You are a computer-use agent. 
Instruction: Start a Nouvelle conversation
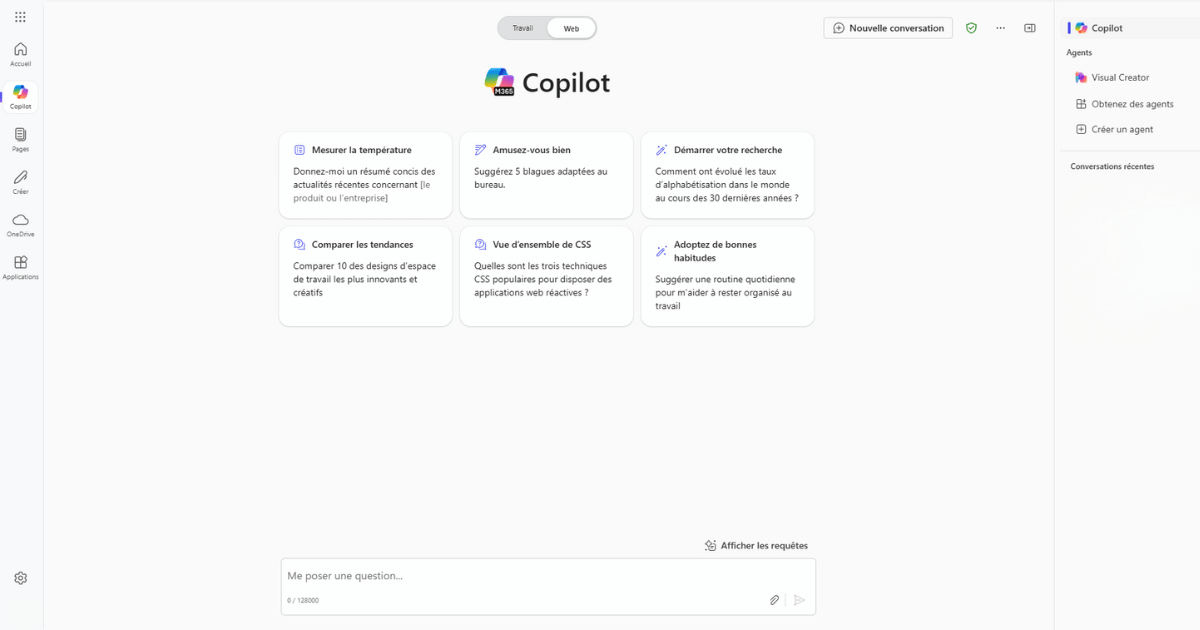(888, 28)
